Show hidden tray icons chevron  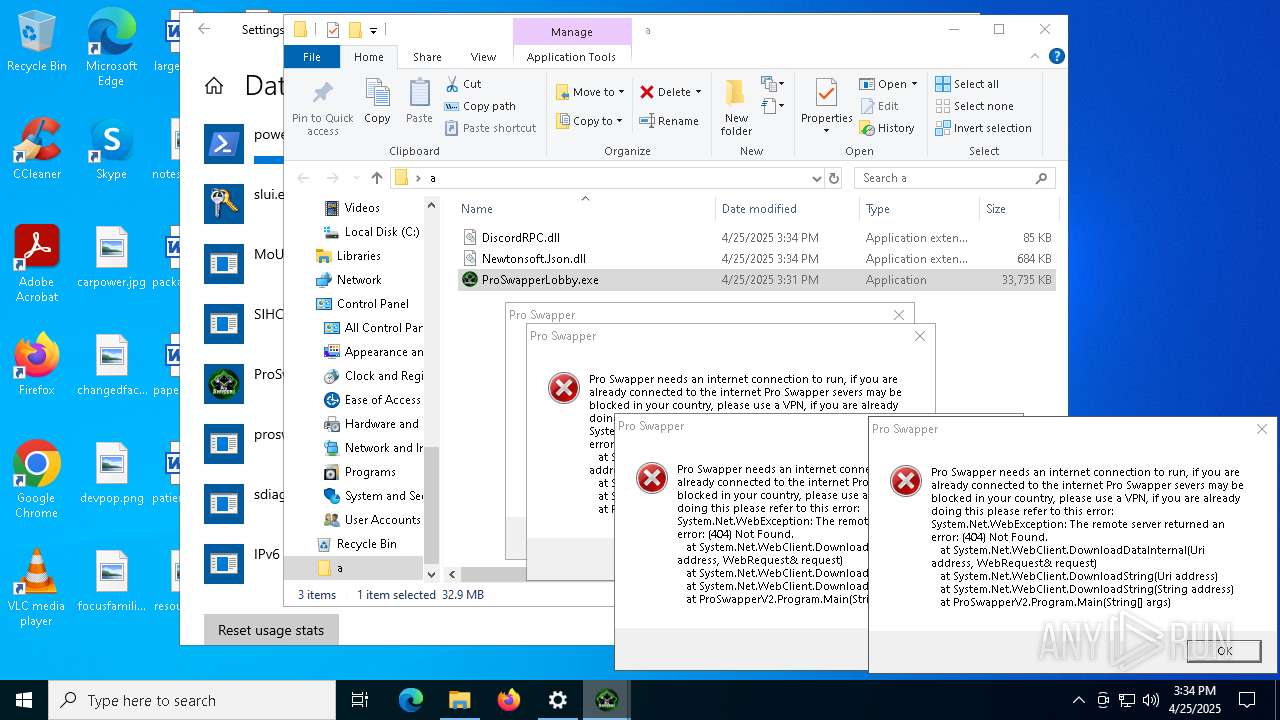point(1078,700)
